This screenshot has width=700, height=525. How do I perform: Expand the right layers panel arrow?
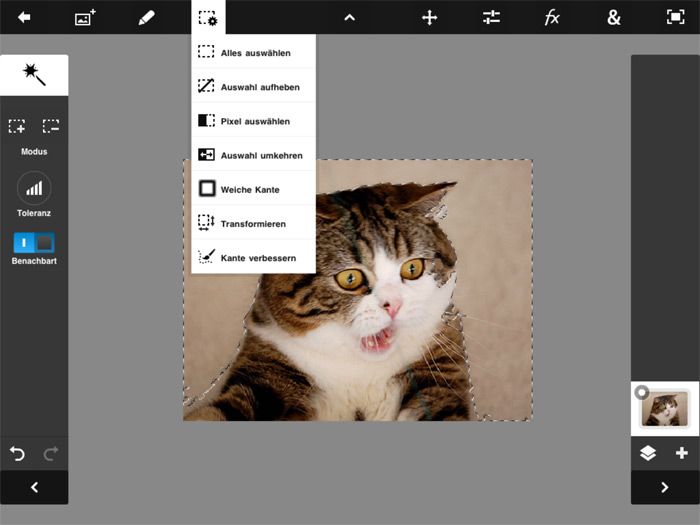[x=665, y=487]
